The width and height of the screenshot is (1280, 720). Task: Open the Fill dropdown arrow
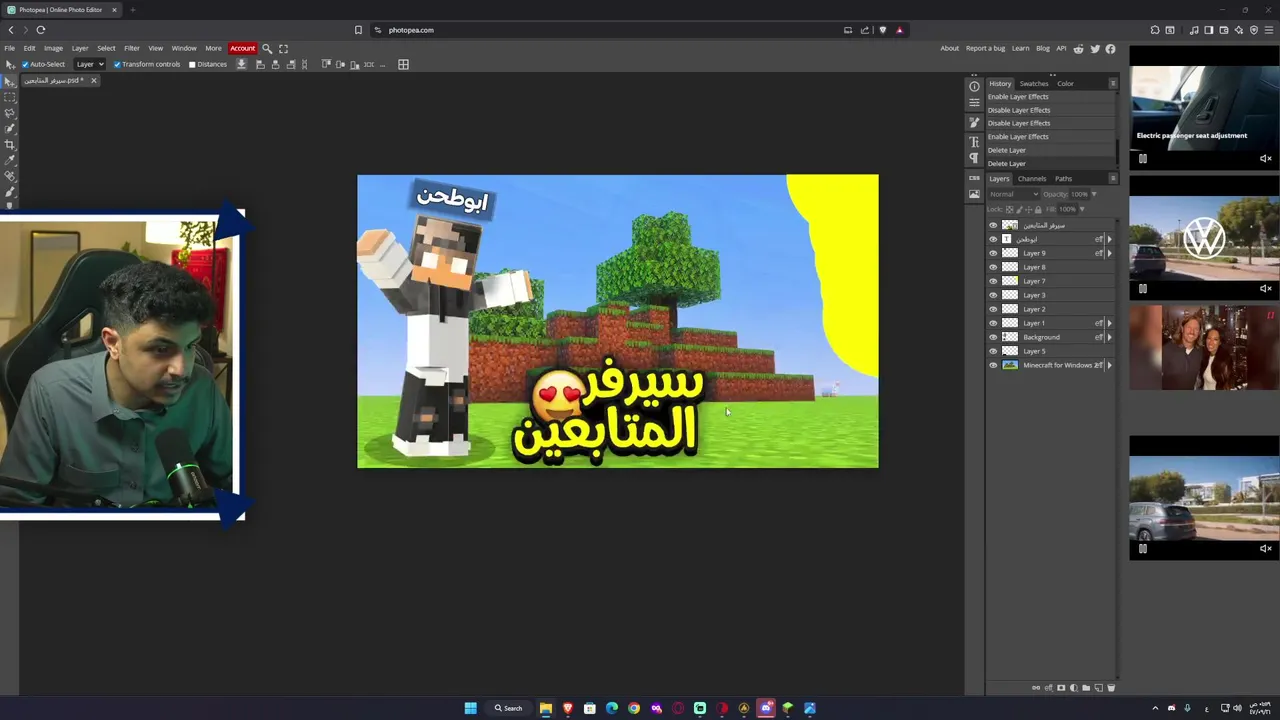pos(1081,209)
